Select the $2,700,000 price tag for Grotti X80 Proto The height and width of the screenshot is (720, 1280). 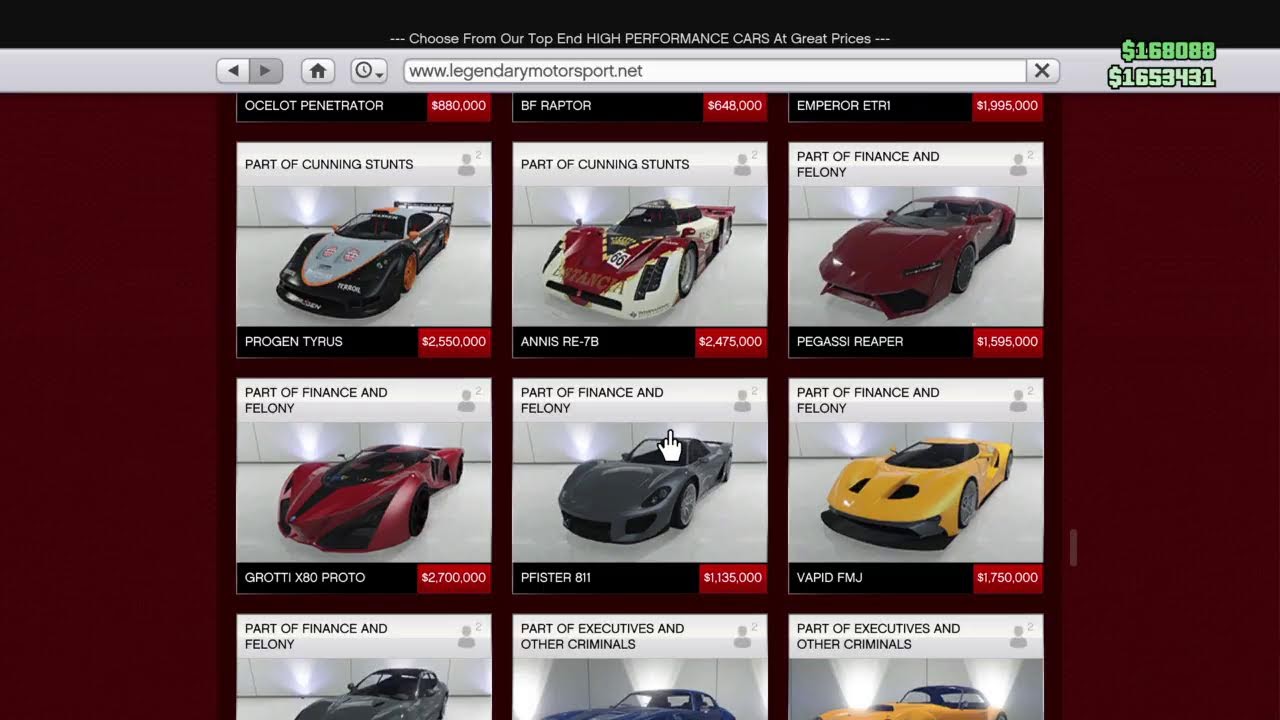tap(454, 578)
